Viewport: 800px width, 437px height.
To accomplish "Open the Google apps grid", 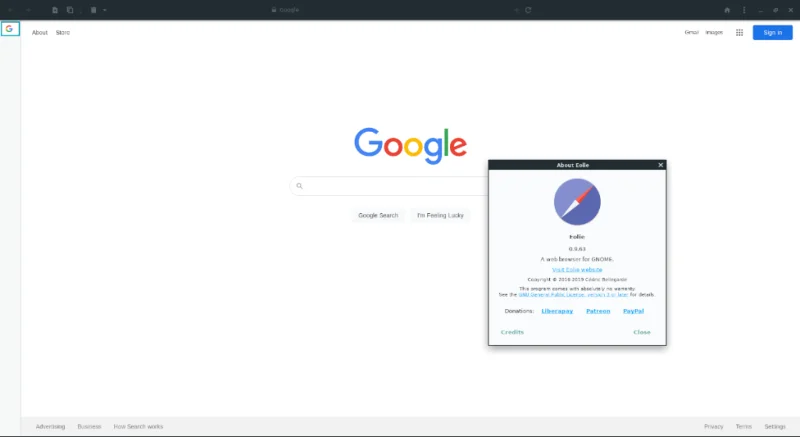I will point(739,33).
